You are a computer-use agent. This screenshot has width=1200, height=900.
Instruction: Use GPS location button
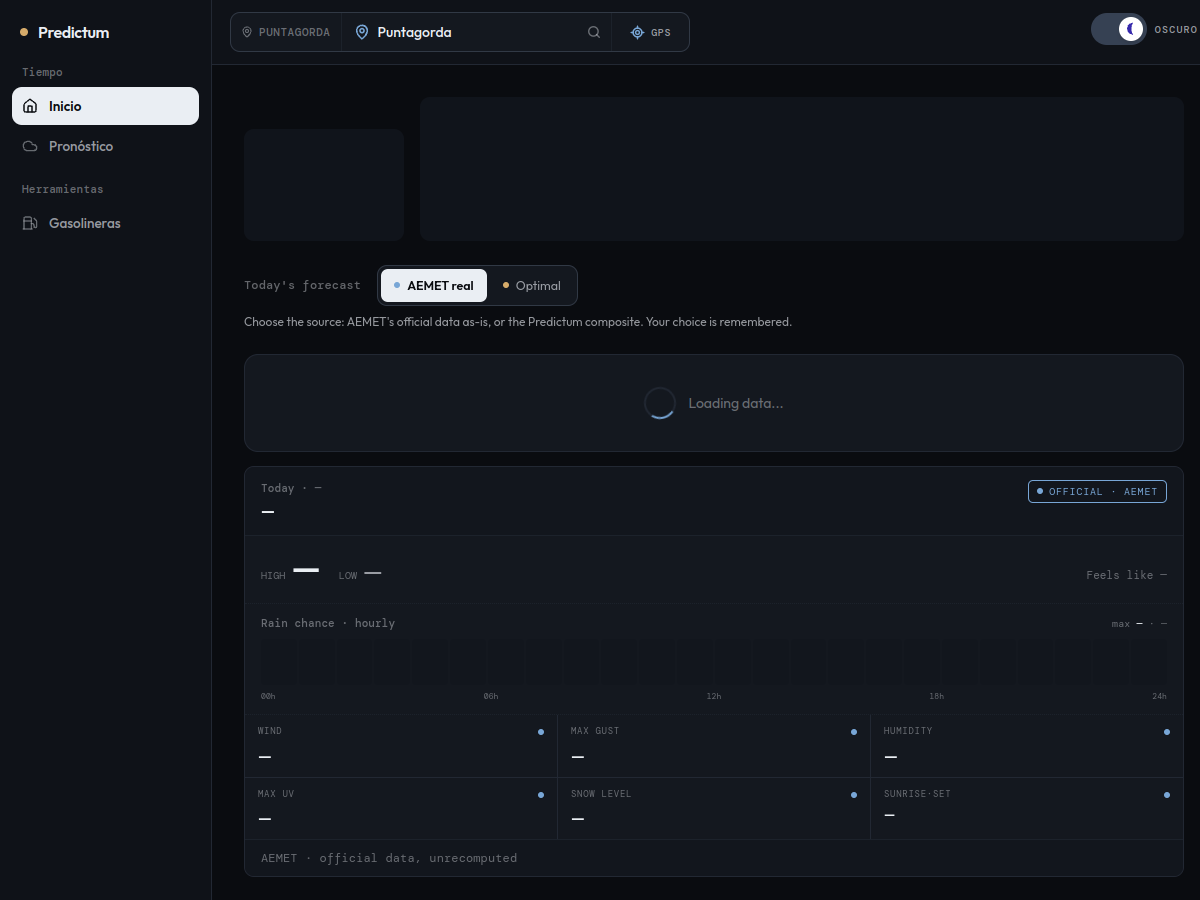(x=651, y=32)
